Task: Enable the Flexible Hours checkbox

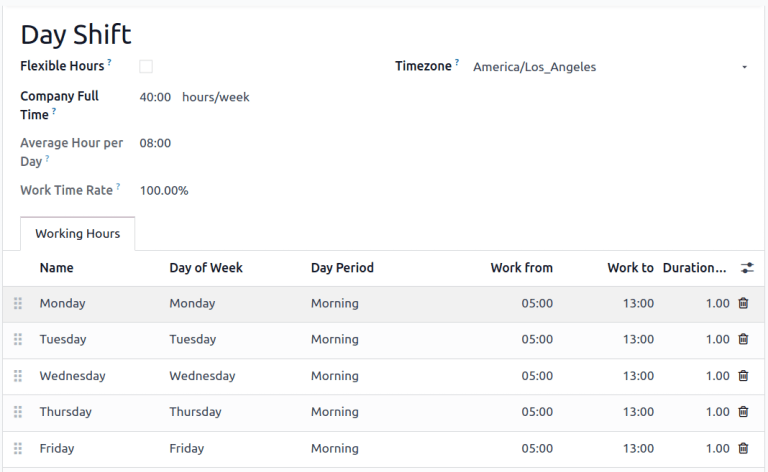Action: click(146, 66)
